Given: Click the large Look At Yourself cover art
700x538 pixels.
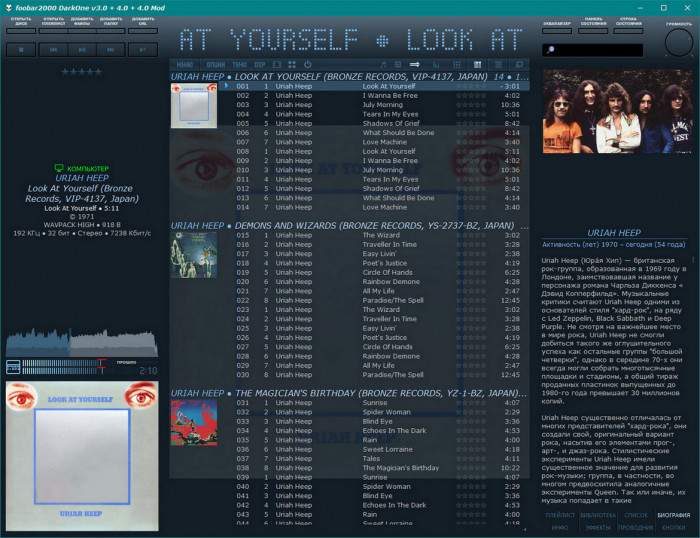Looking at the screenshot, I should click(x=82, y=456).
